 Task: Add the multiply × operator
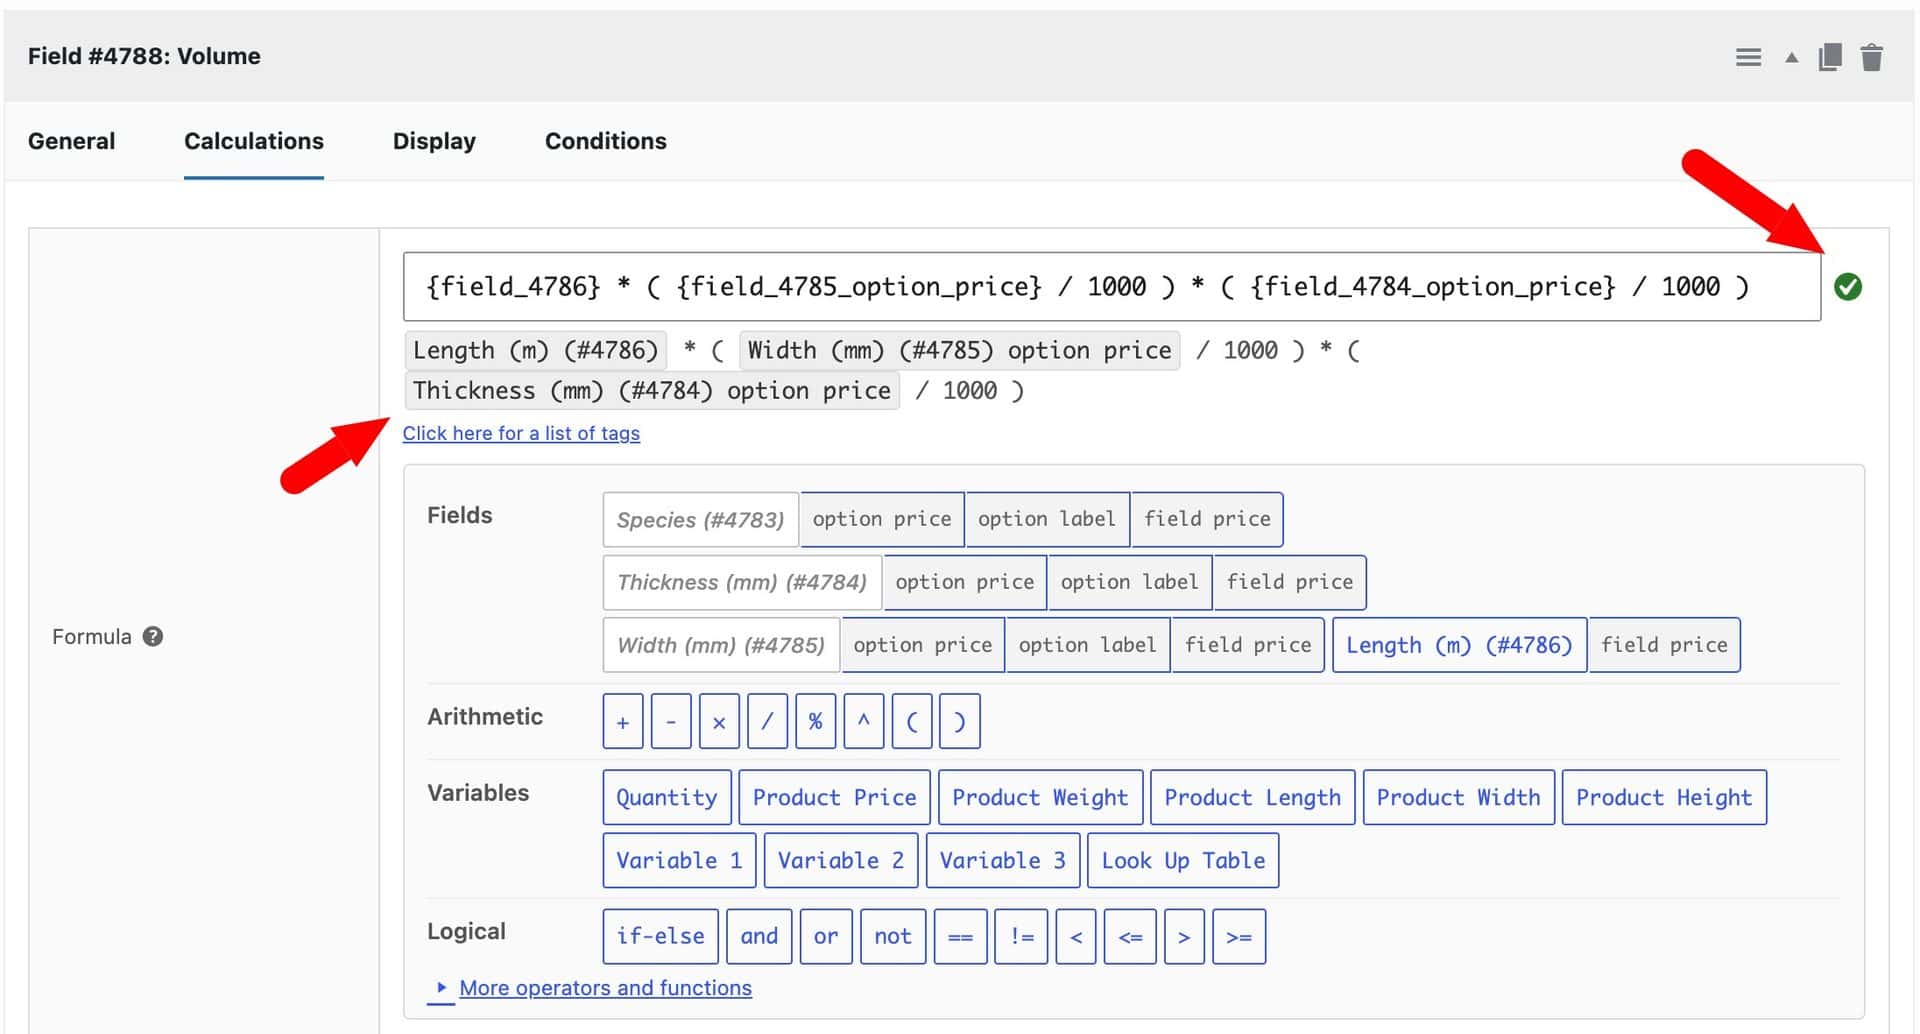(x=719, y=721)
